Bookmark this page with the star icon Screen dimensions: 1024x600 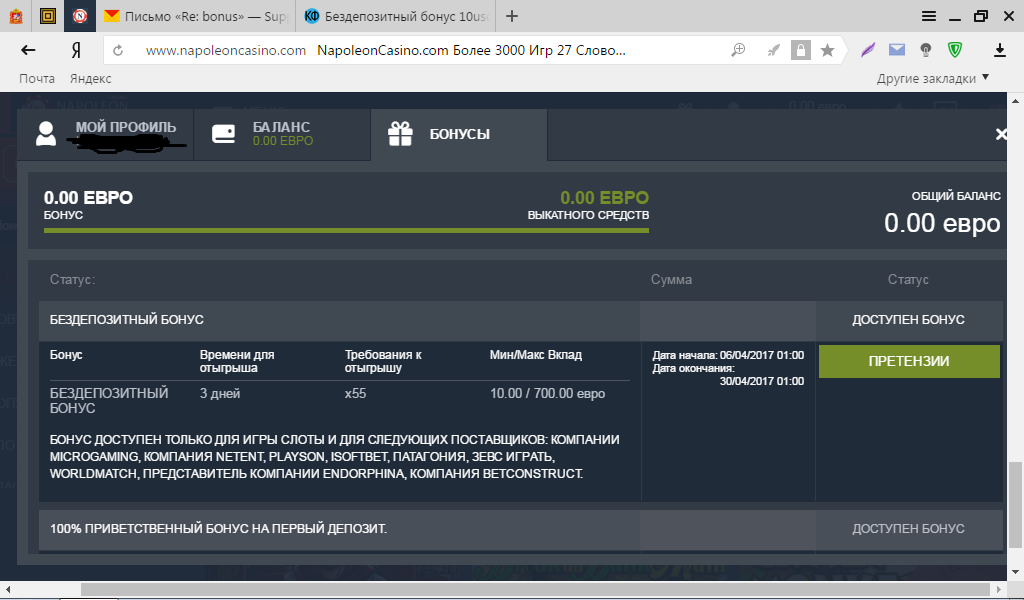pos(827,50)
